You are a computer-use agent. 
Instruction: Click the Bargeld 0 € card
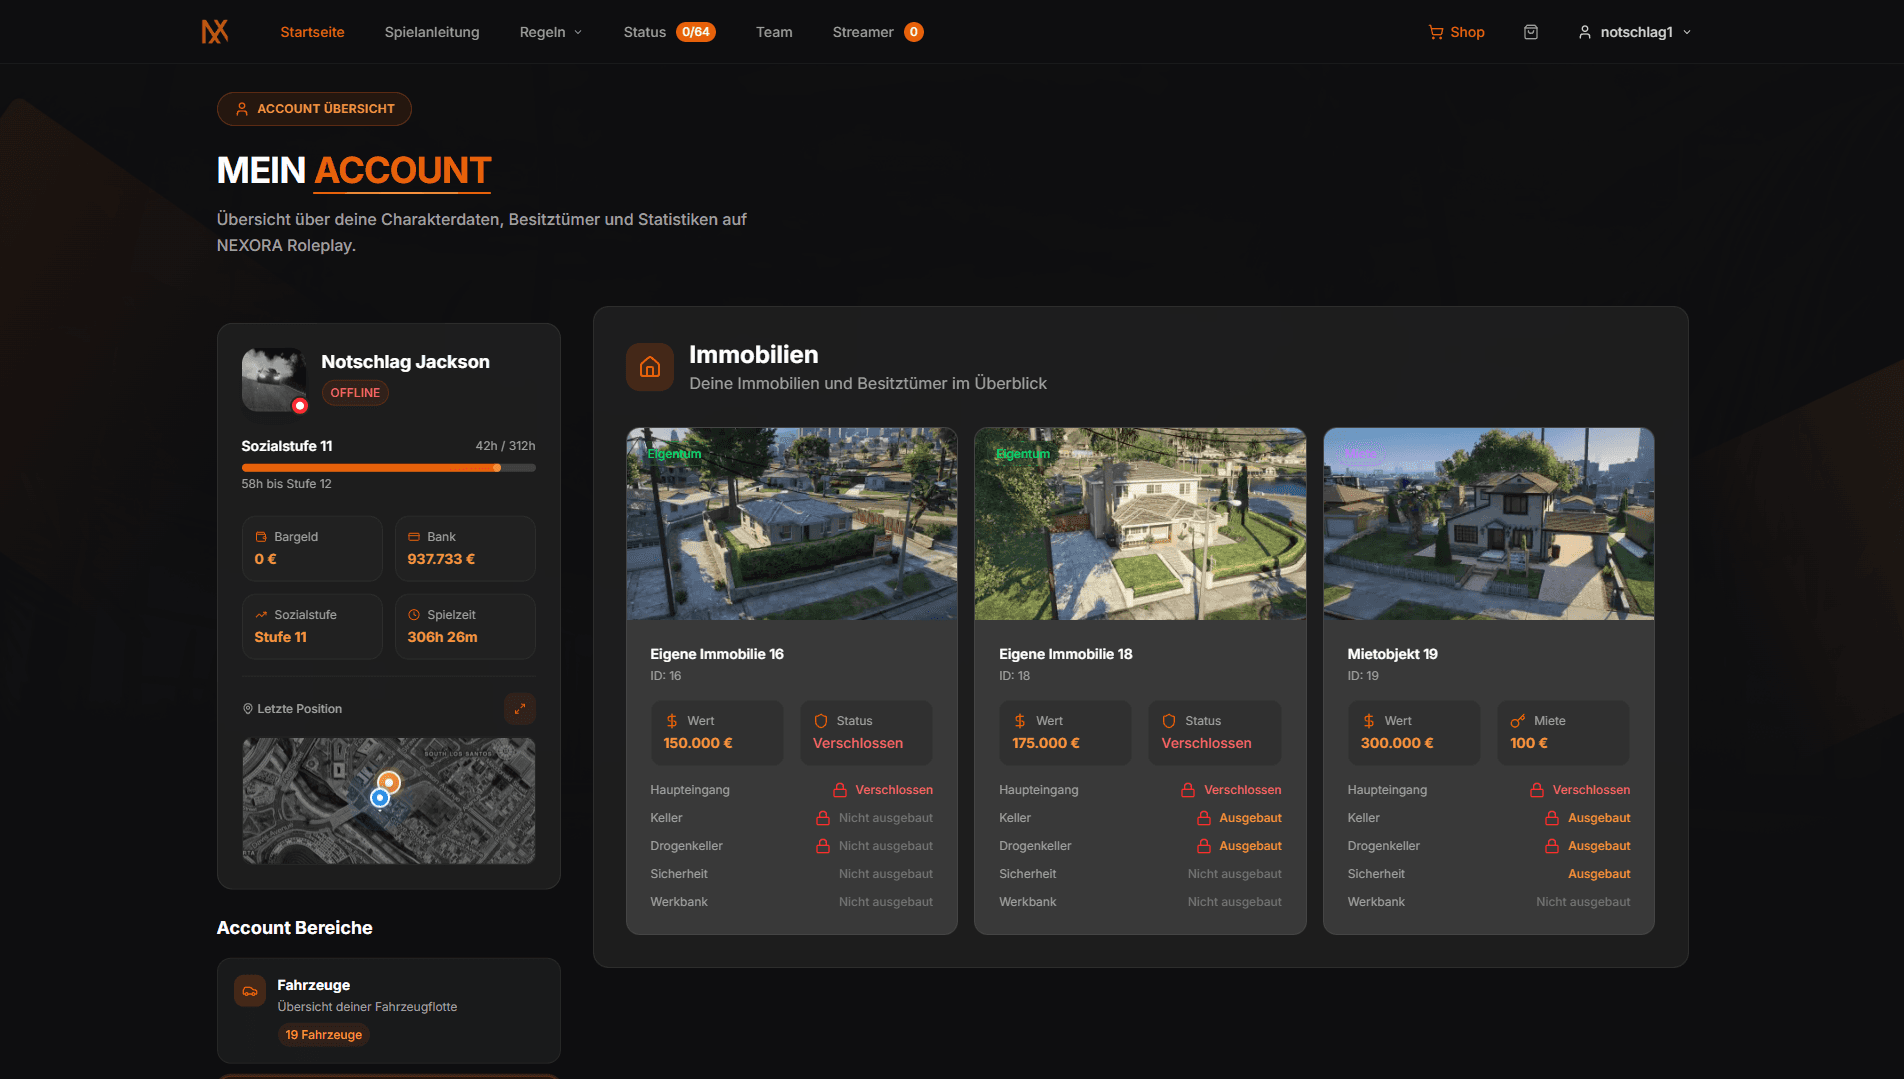(312, 548)
